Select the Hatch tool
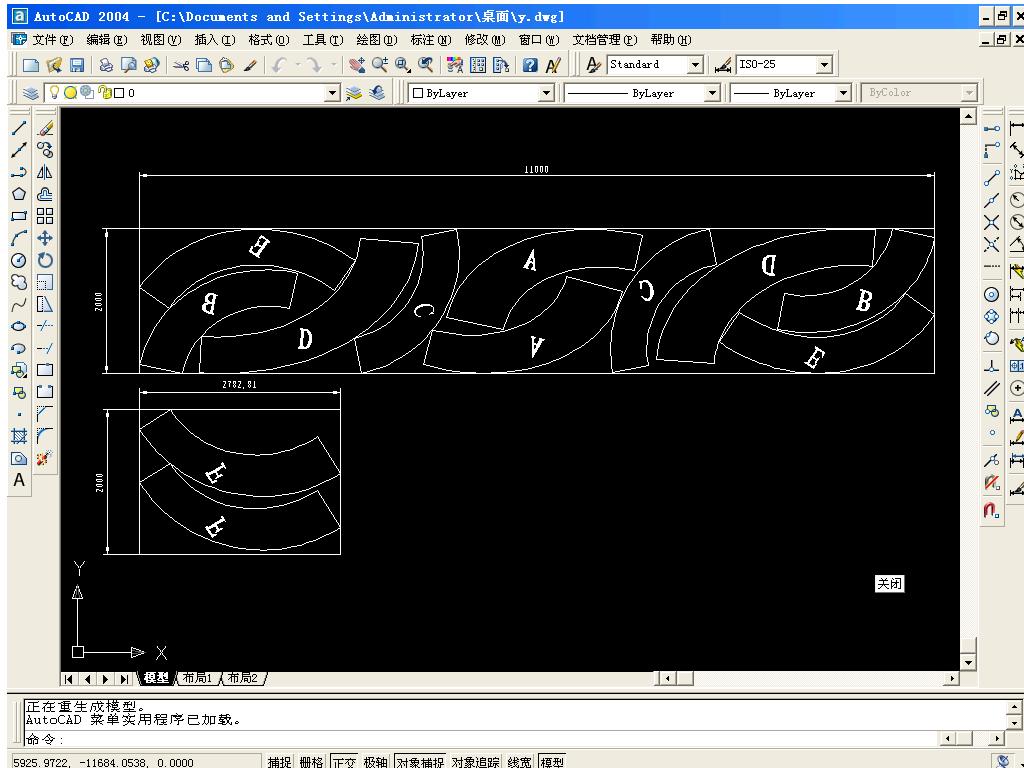The image size is (1024, 768). click(19, 436)
